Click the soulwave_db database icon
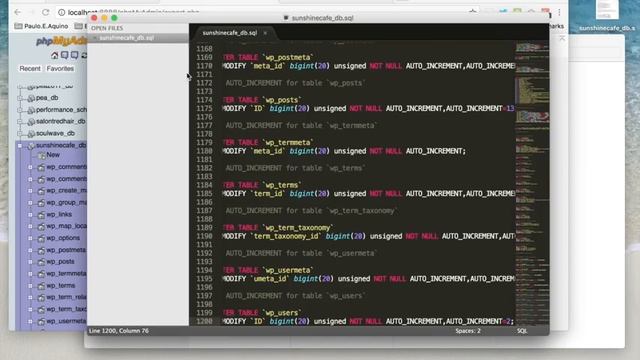This screenshot has height=360, width=640. pyautogui.click(x=31, y=133)
